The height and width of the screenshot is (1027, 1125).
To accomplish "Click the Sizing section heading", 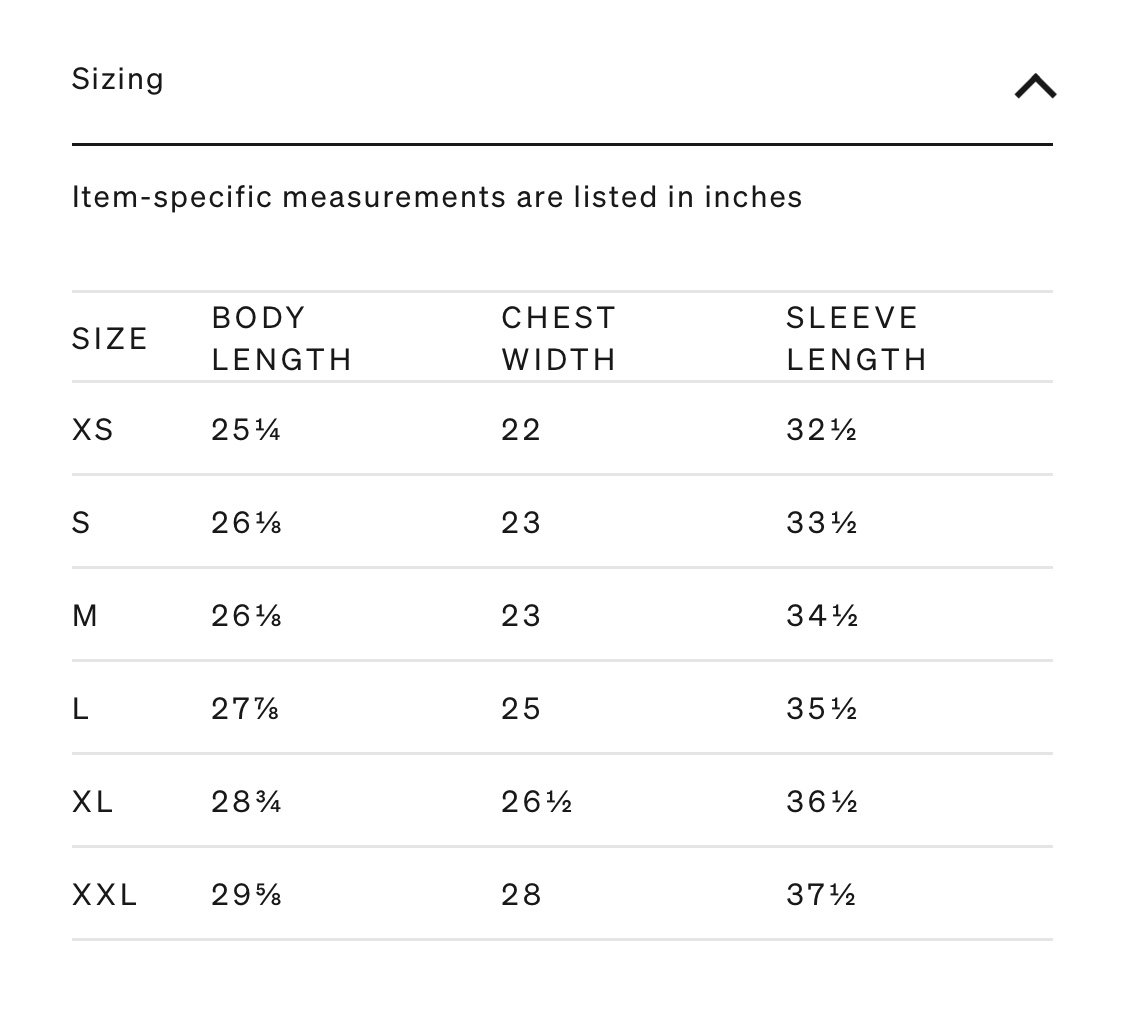I will (118, 79).
